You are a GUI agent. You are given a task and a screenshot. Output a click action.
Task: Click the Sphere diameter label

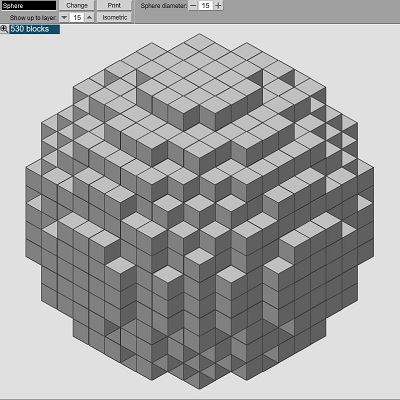[x=164, y=6]
